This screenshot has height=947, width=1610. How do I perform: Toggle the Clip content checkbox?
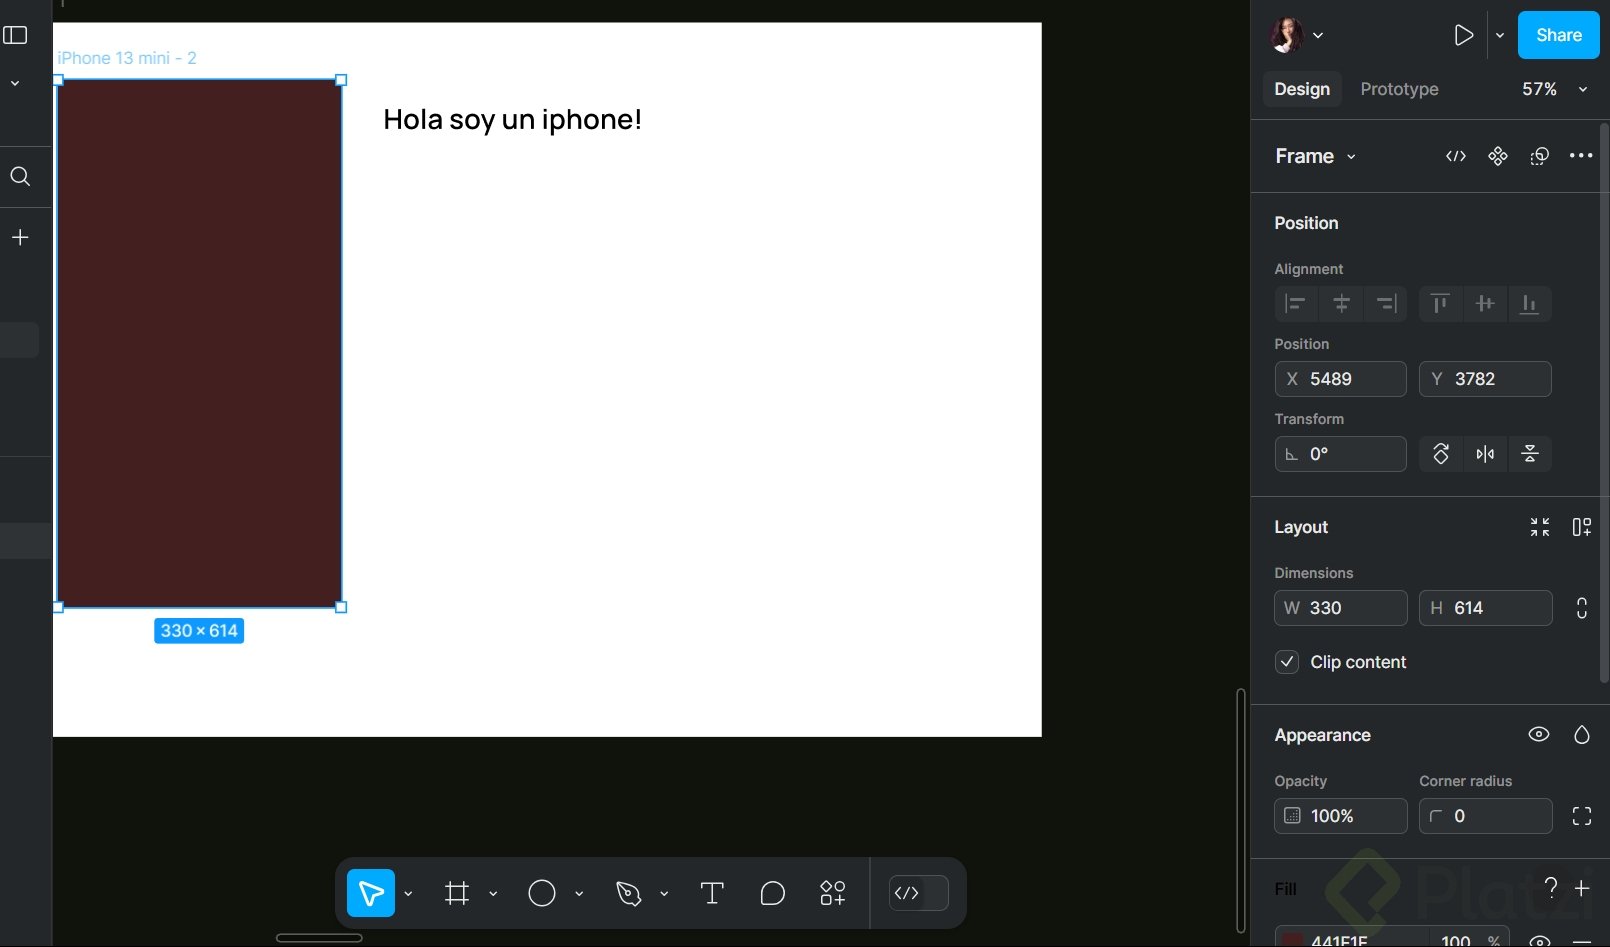pyautogui.click(x=1288, y=662)
